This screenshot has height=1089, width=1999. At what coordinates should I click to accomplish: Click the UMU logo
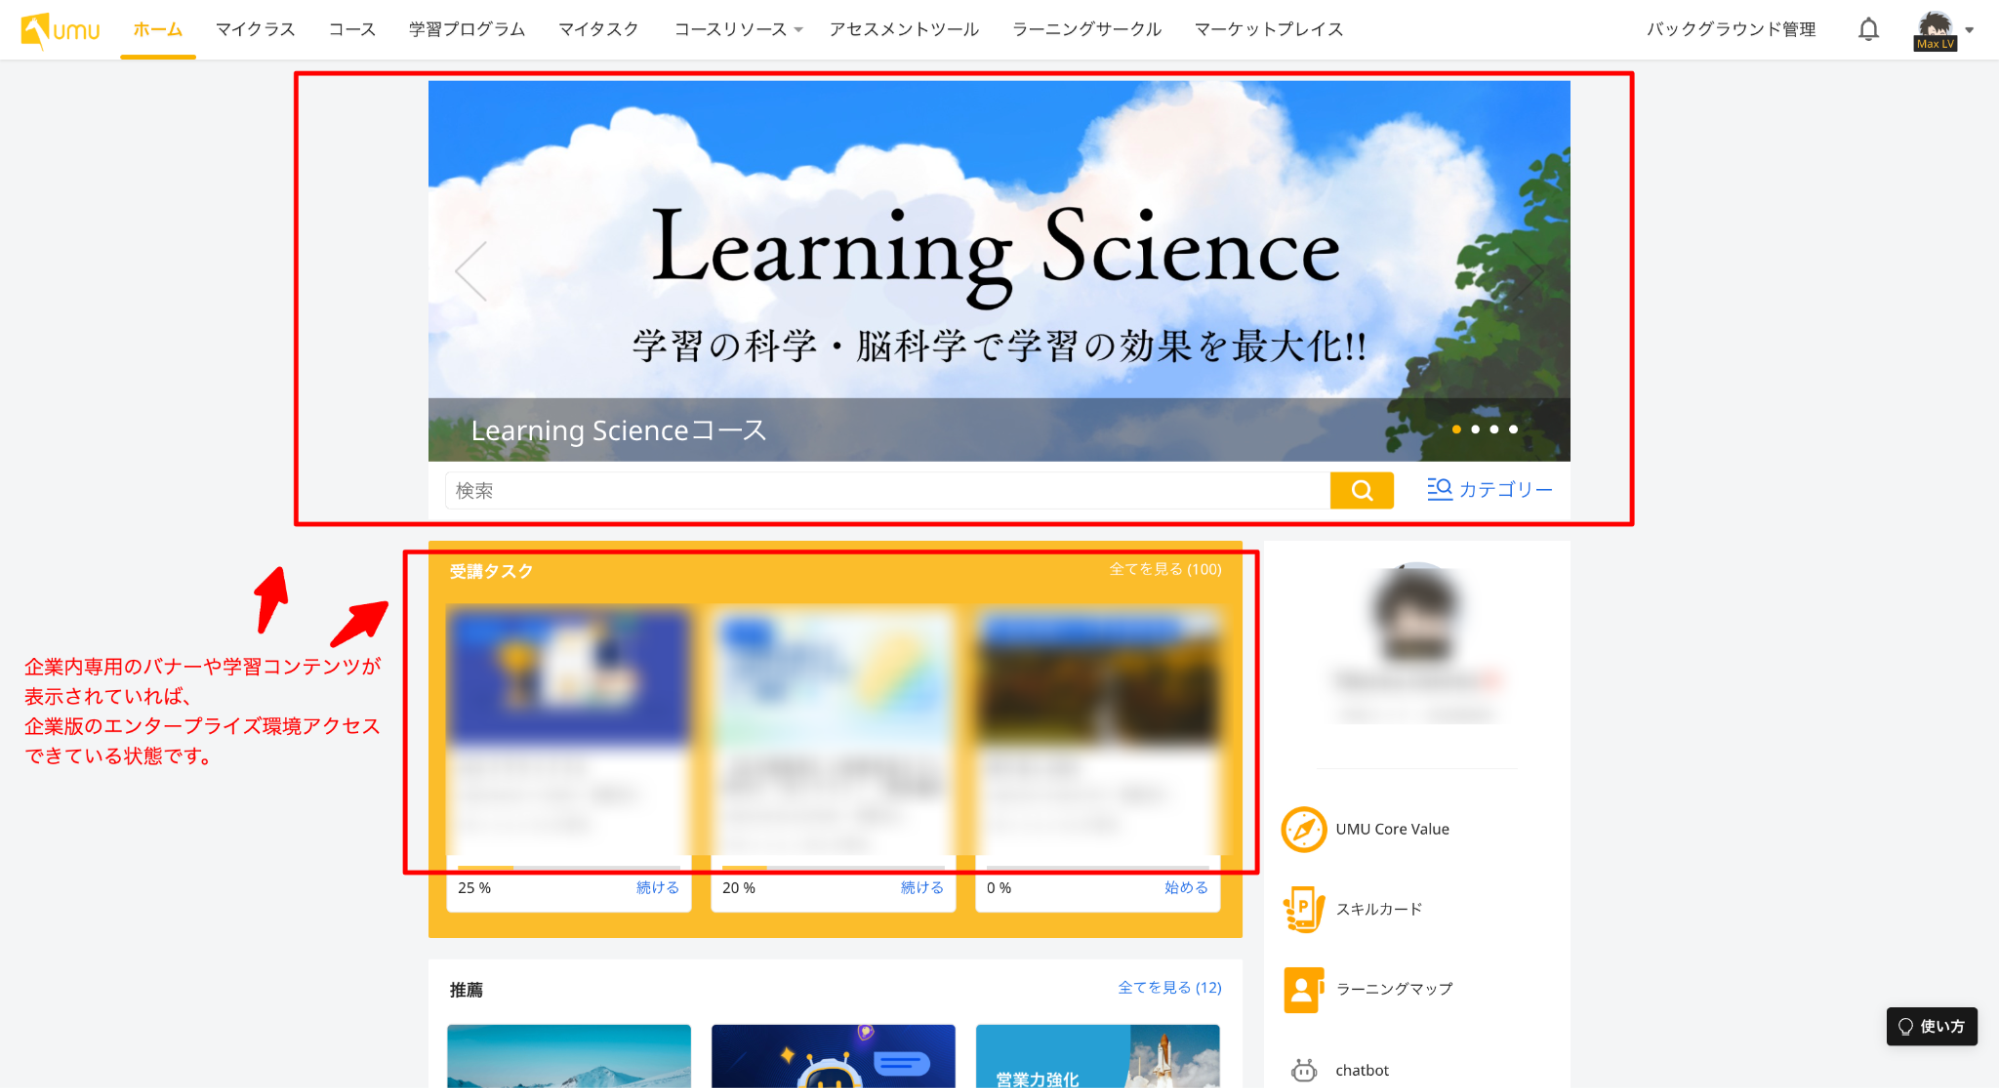[60, 29]
